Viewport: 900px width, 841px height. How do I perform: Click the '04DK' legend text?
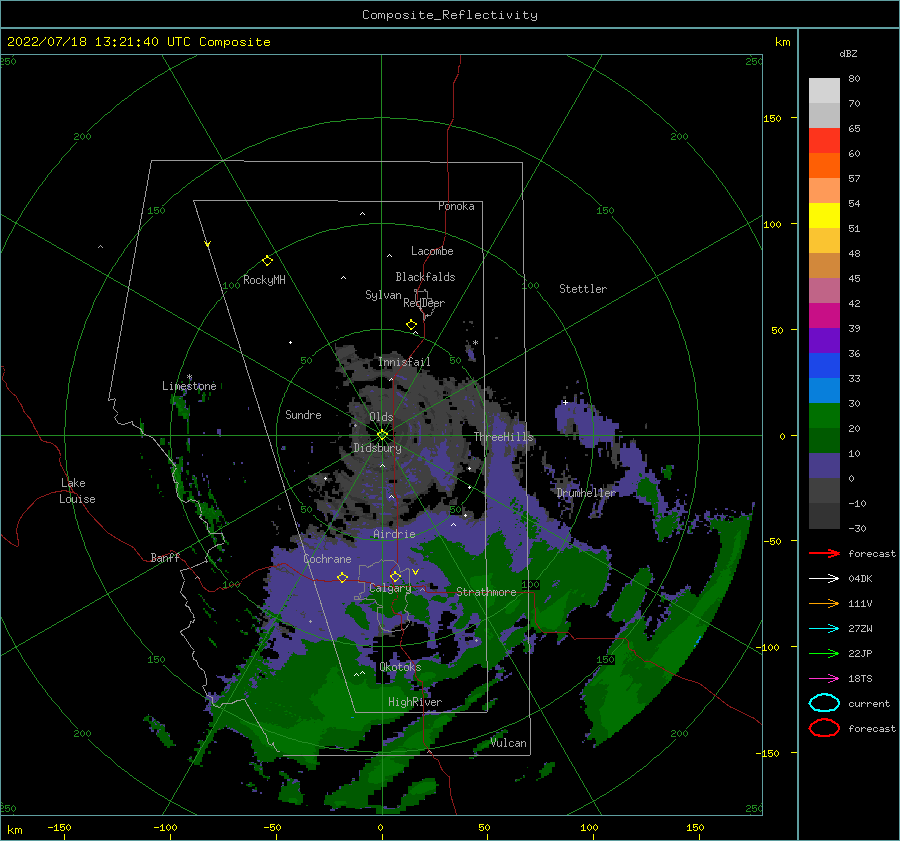(860, 578)
